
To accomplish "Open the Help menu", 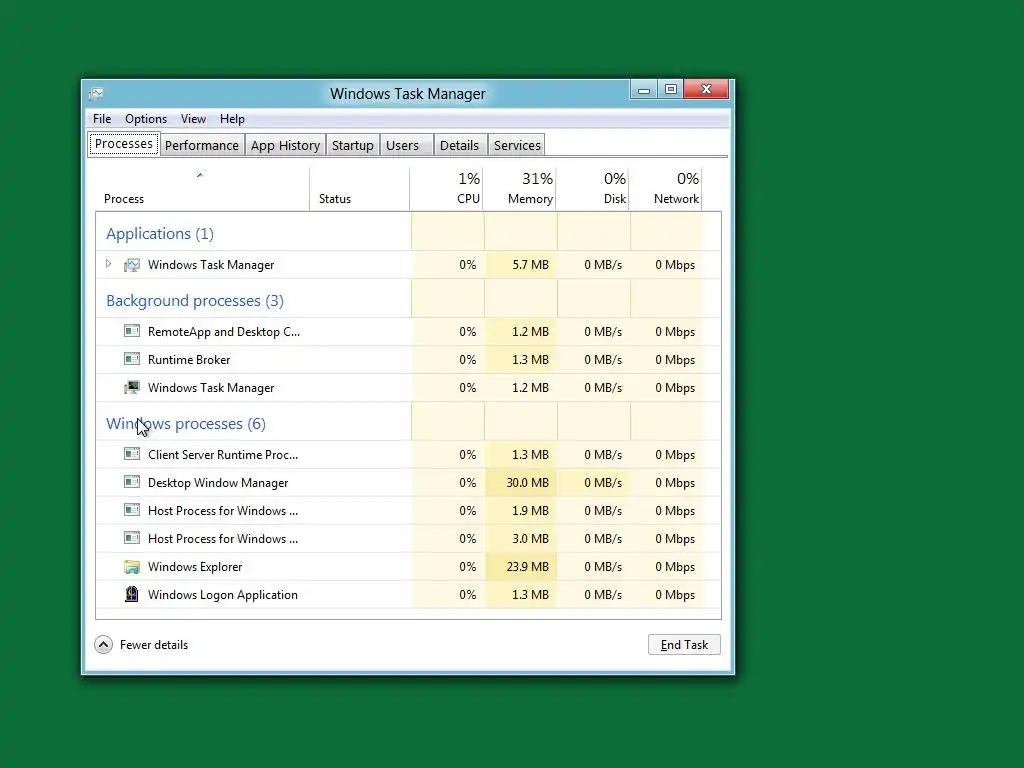I will 232,119.
